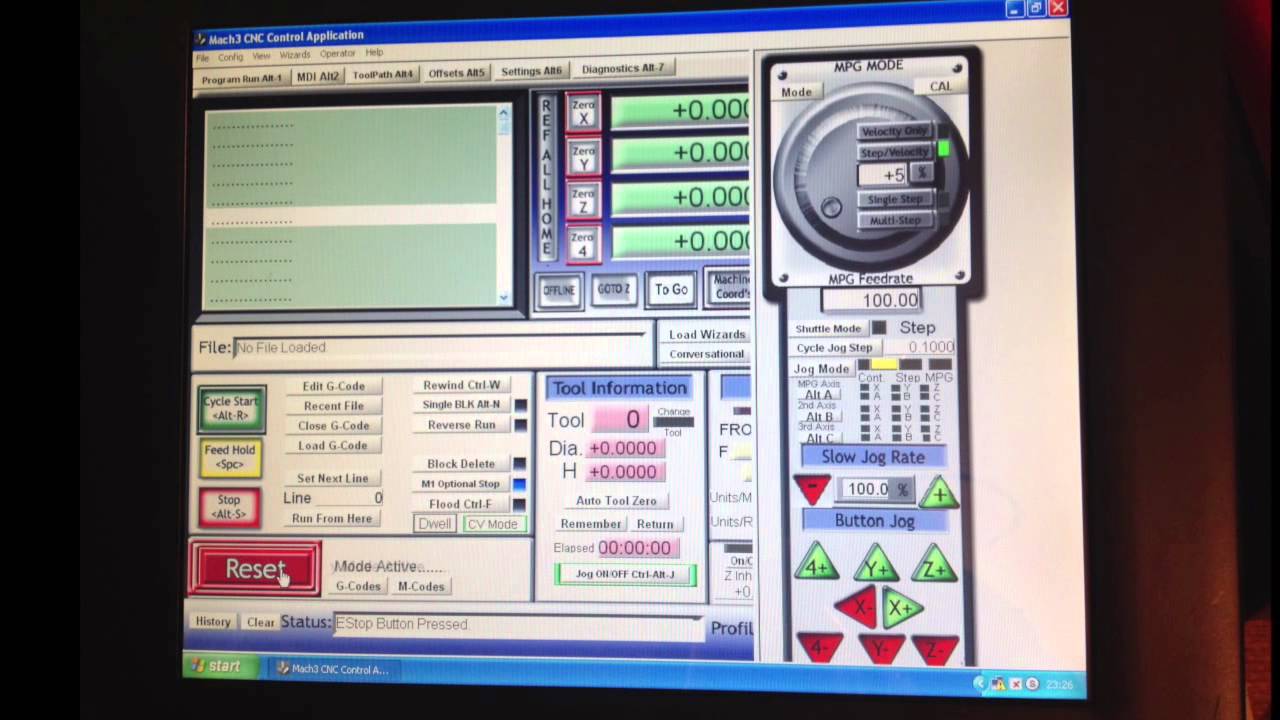Switch to Diagnostics Alt-7 tab
The image size is (1280, 720).
click(x=623, y=69)
